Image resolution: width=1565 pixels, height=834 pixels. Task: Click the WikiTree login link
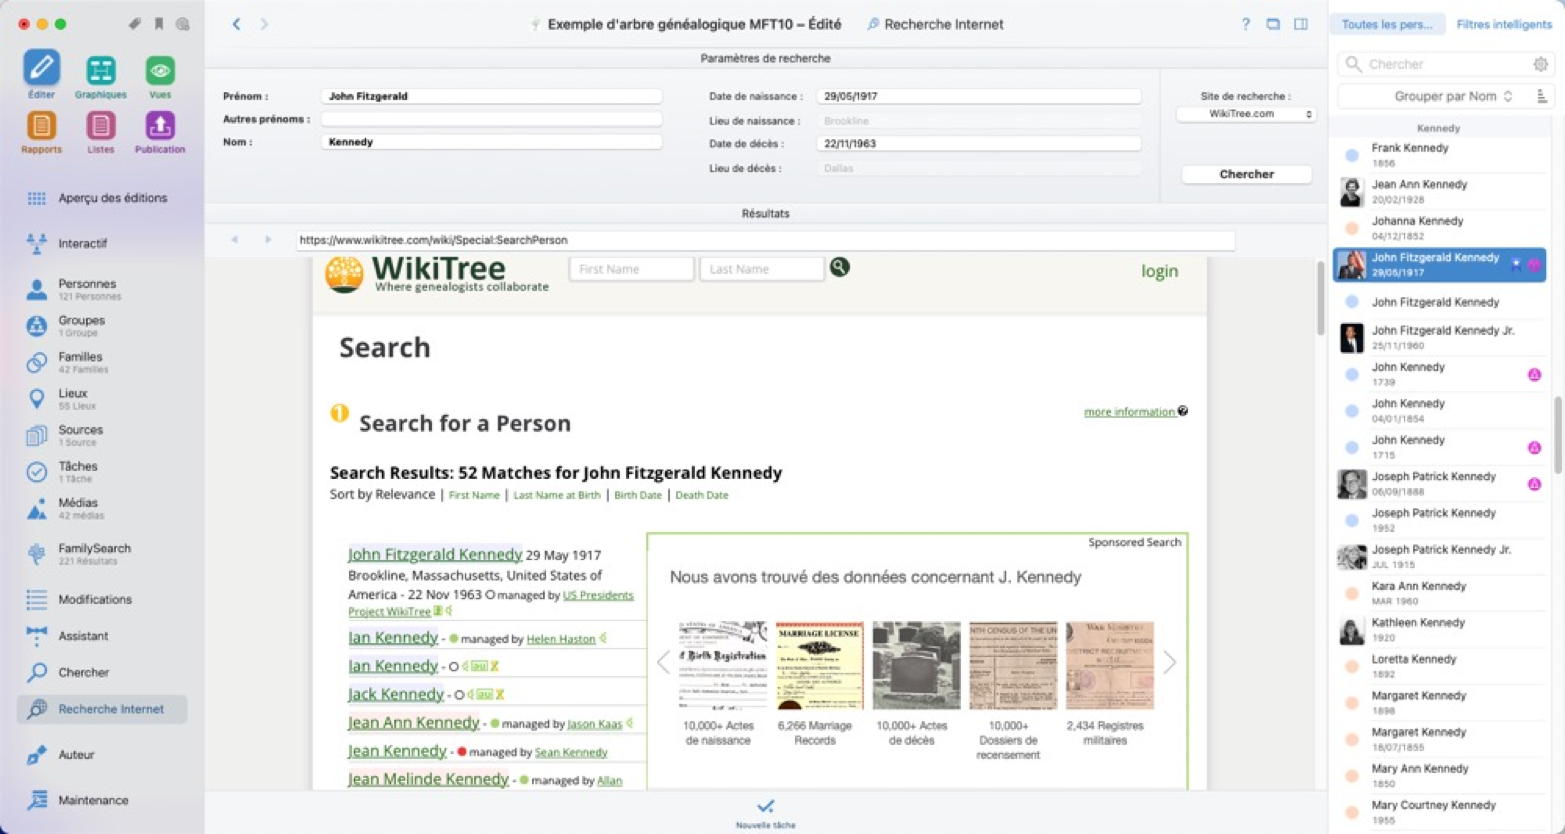click(x=1159, y=271)
